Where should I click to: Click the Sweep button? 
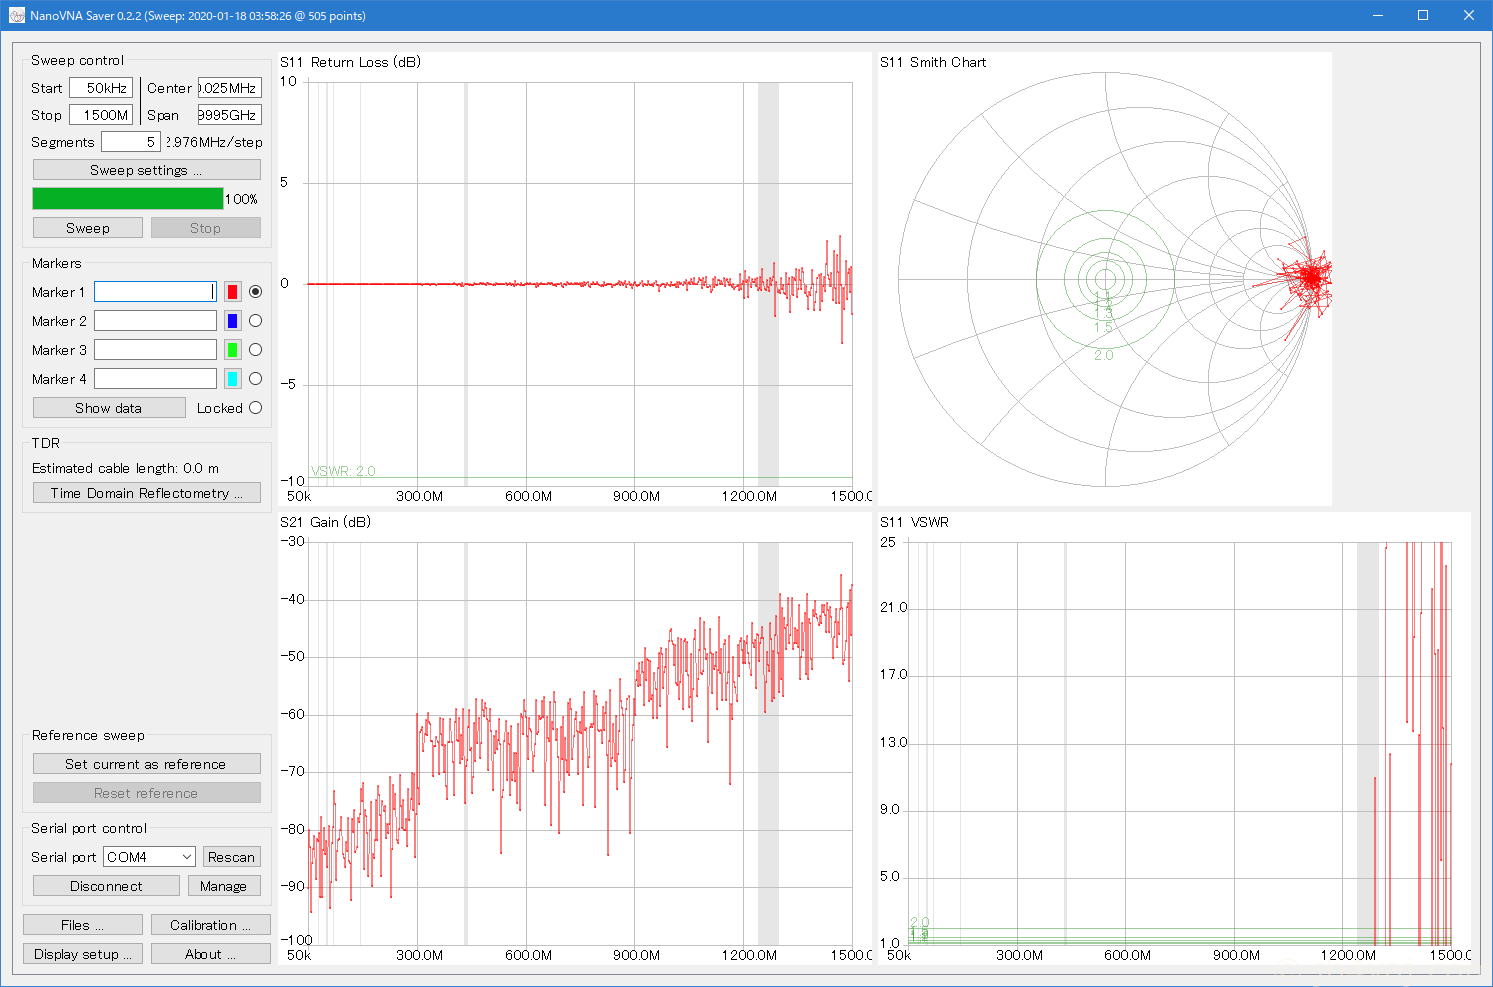[88, 228]
